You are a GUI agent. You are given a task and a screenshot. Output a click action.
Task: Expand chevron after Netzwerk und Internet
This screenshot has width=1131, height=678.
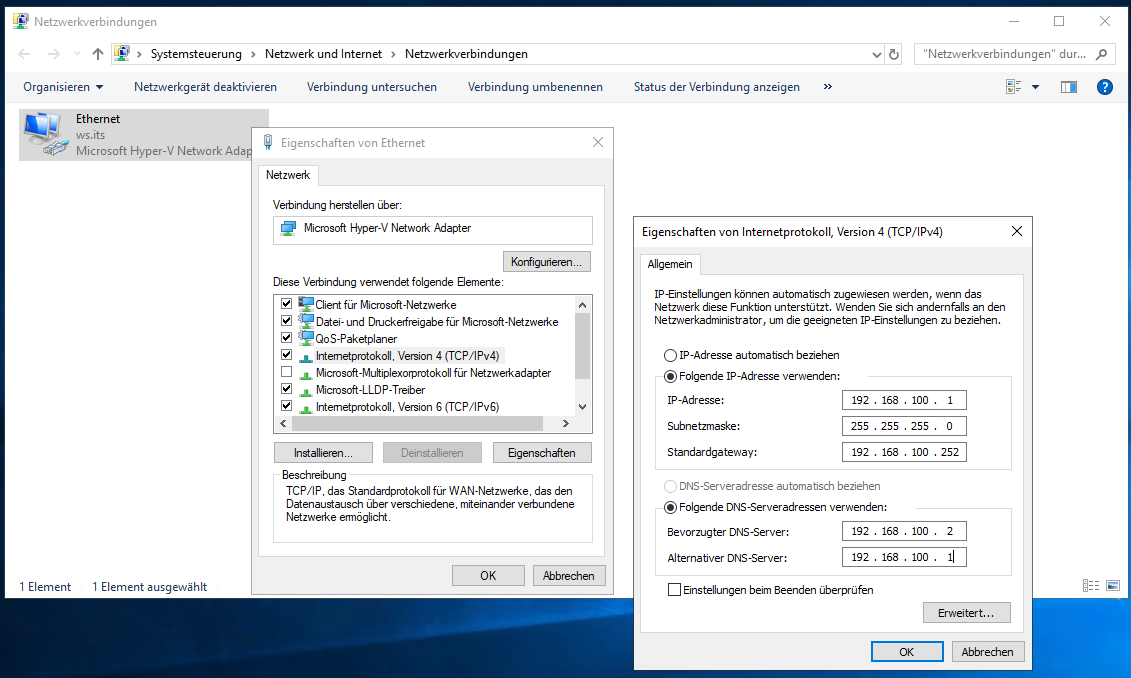pos(393,54)
